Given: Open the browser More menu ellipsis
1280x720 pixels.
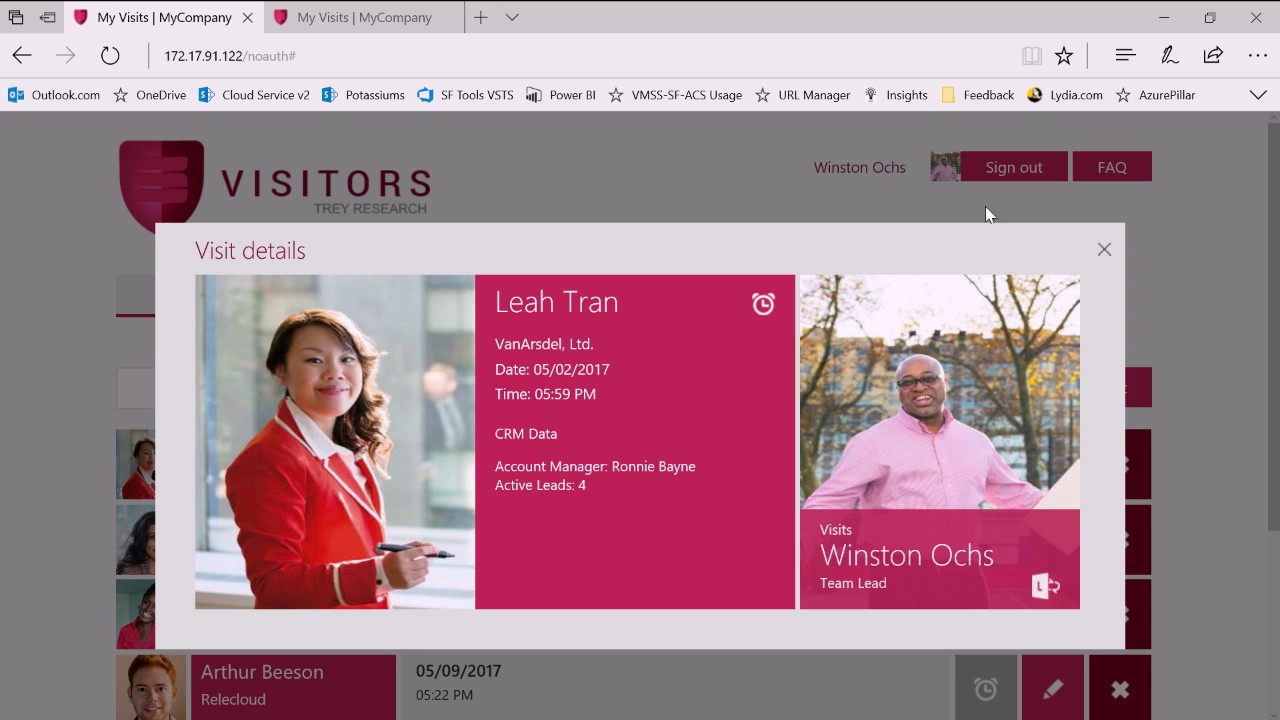Looking at the screenshot, I should pos(1258,56).
